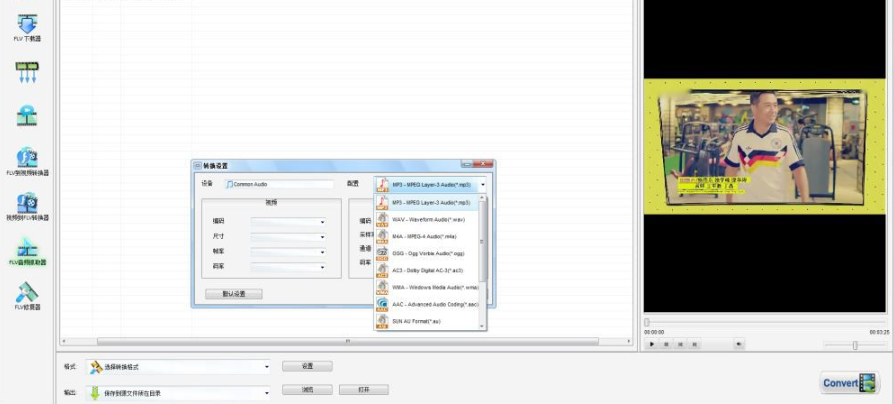
Task: Pick WMA - Windows Media Audio format
Action: point(427,287)
